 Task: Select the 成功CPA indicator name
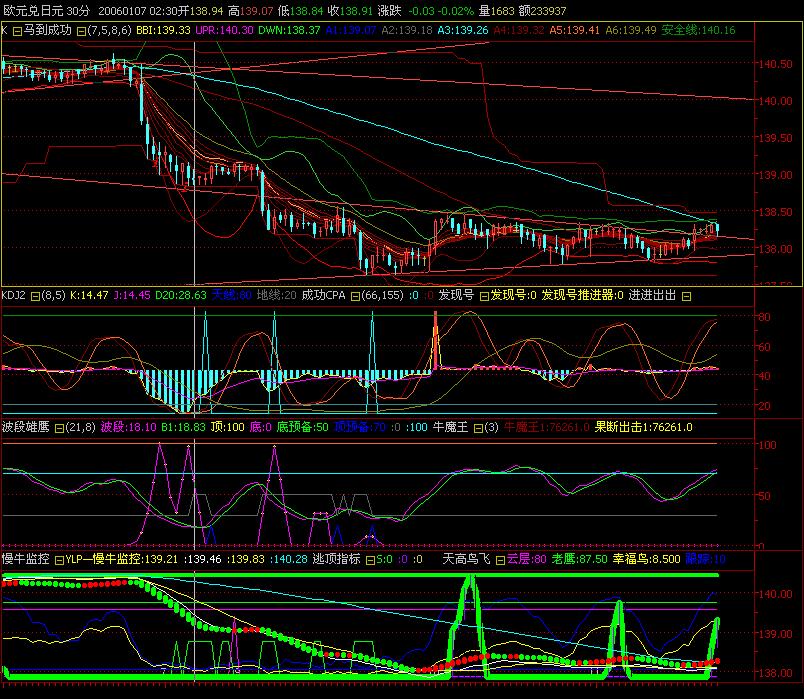tap(324, 295)
